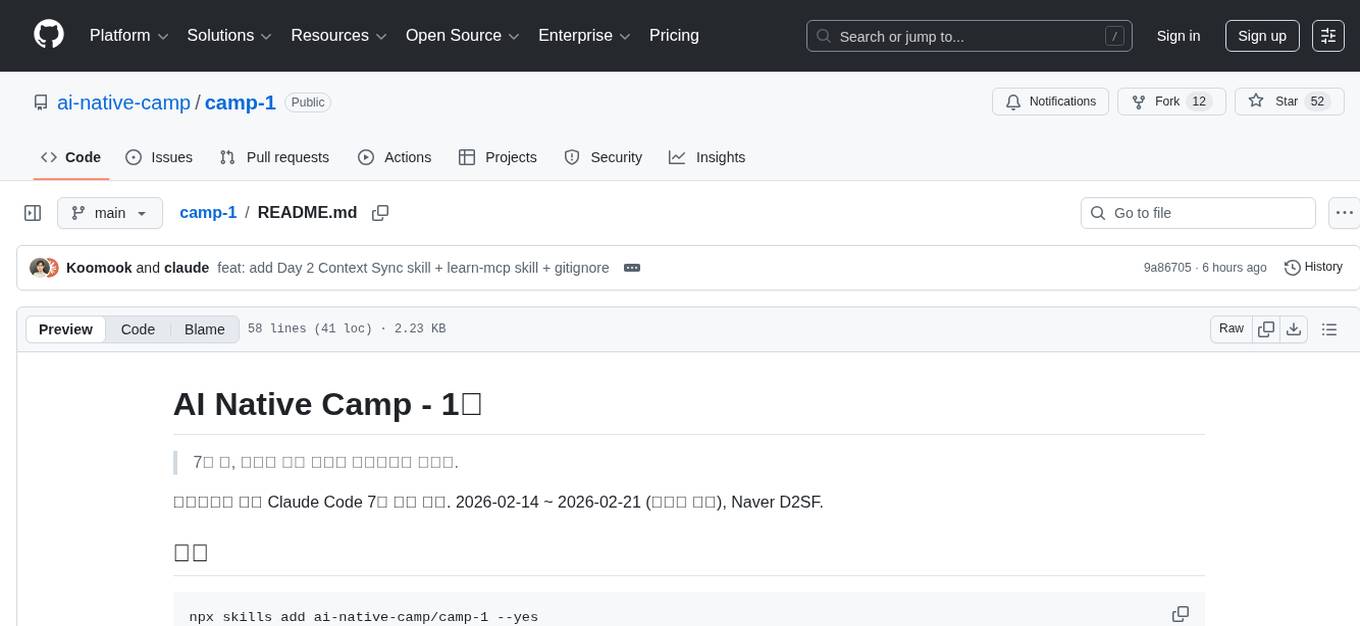Click the Go to file search field

(1197, 212)
